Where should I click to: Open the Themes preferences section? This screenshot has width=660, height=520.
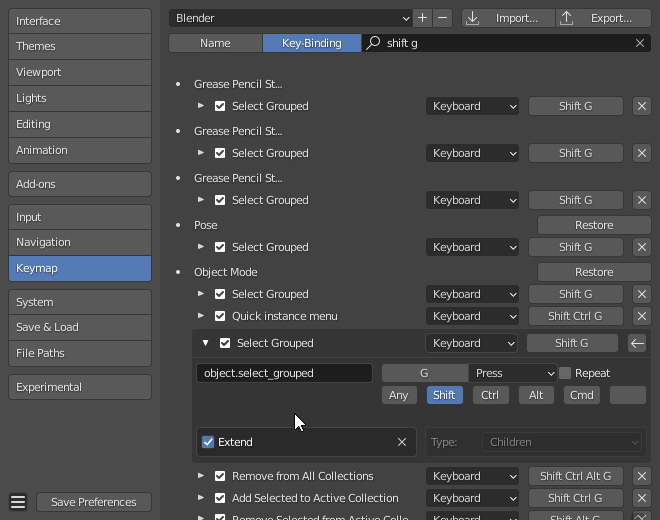80,46
